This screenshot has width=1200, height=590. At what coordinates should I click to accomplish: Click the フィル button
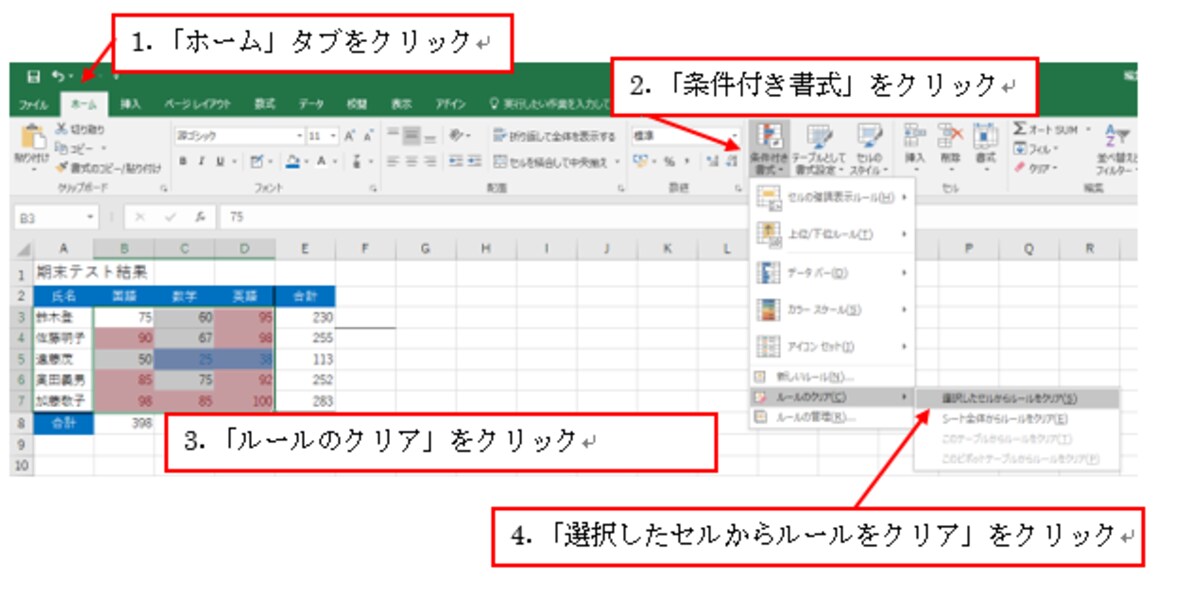point(1033,149)
